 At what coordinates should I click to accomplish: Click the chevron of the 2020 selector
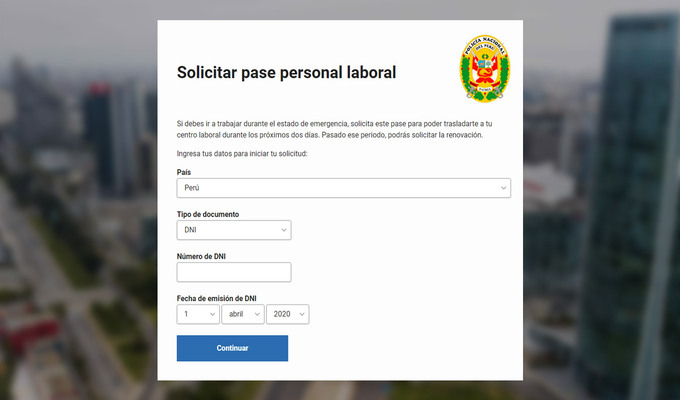pos(302,314)
